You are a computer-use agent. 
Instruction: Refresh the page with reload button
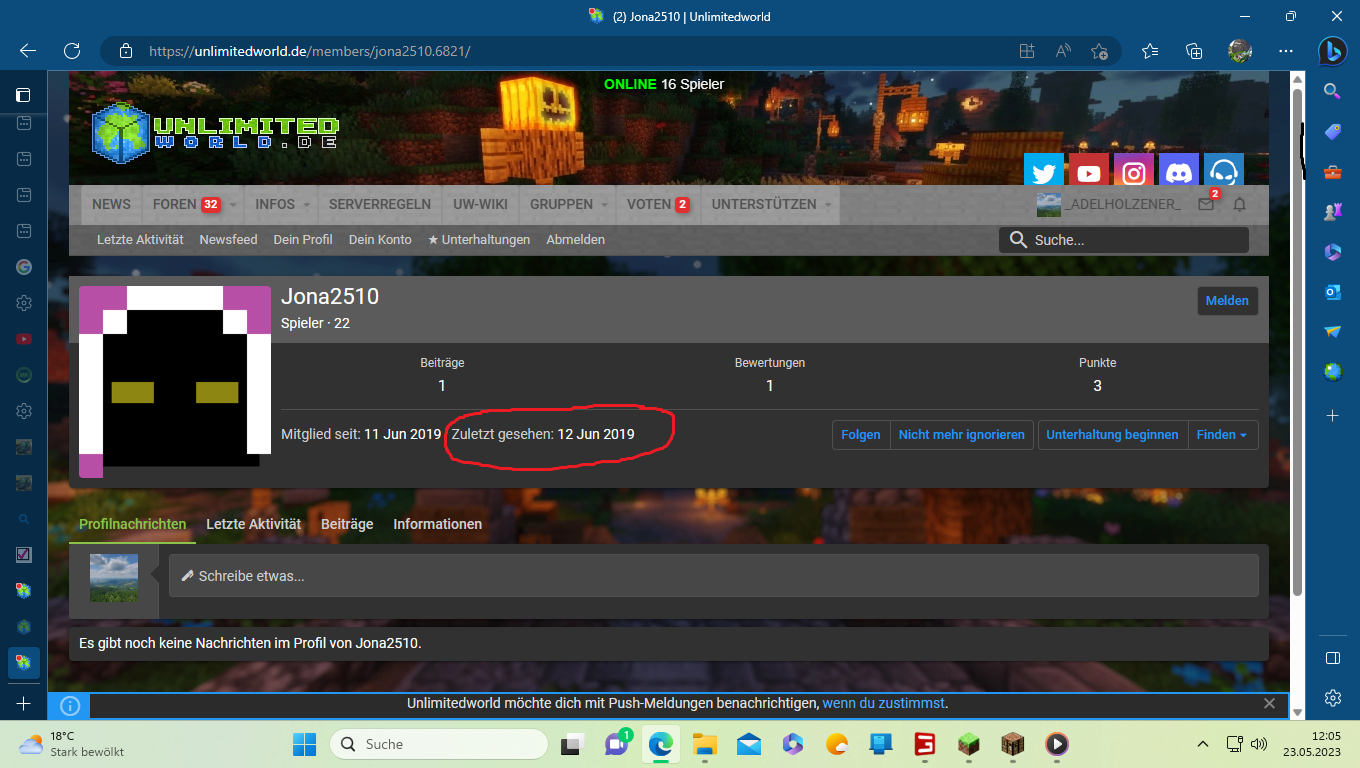point(72,51)
